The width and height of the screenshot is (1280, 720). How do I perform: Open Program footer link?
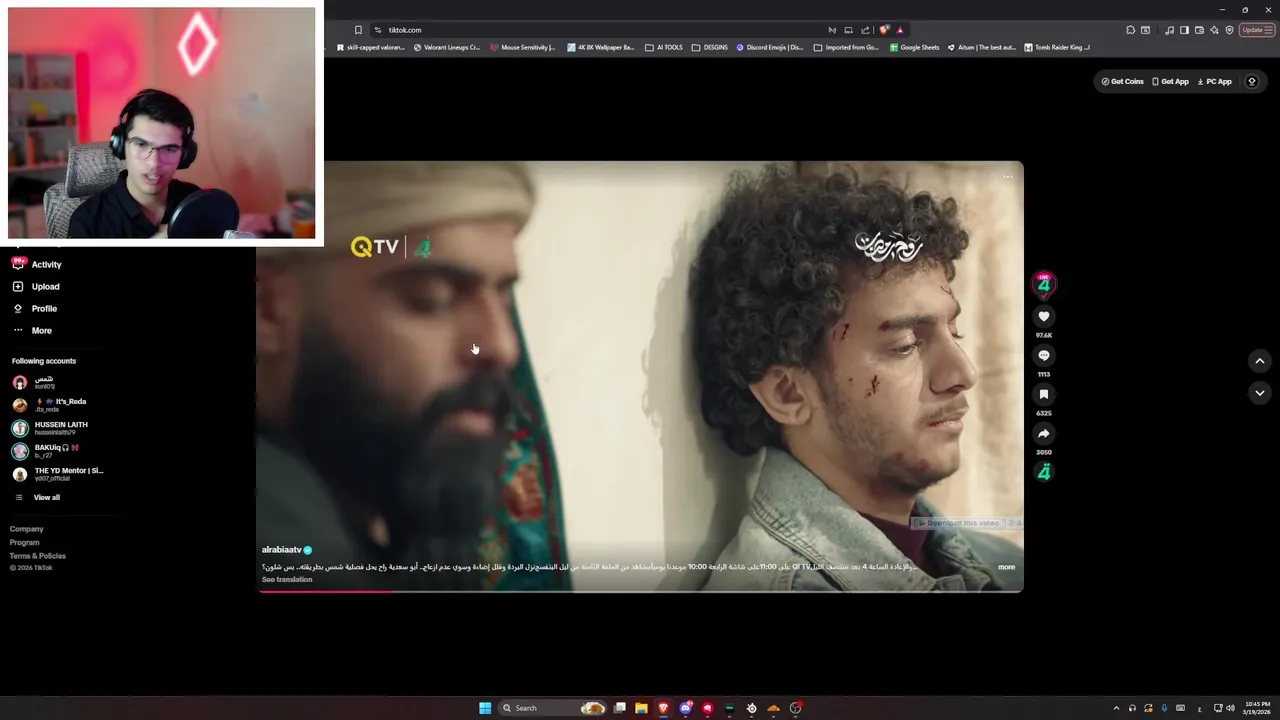click(x=25, y=542)
